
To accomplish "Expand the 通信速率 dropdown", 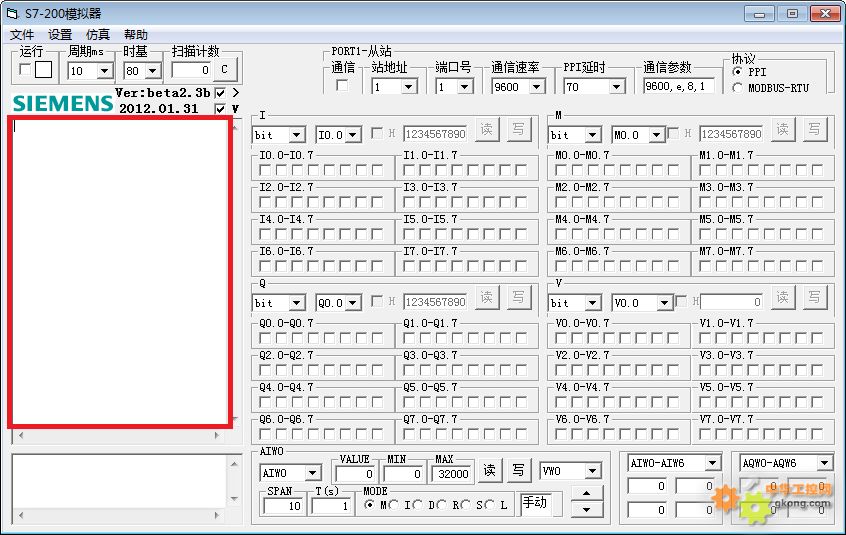I will [x=536, y=87].
